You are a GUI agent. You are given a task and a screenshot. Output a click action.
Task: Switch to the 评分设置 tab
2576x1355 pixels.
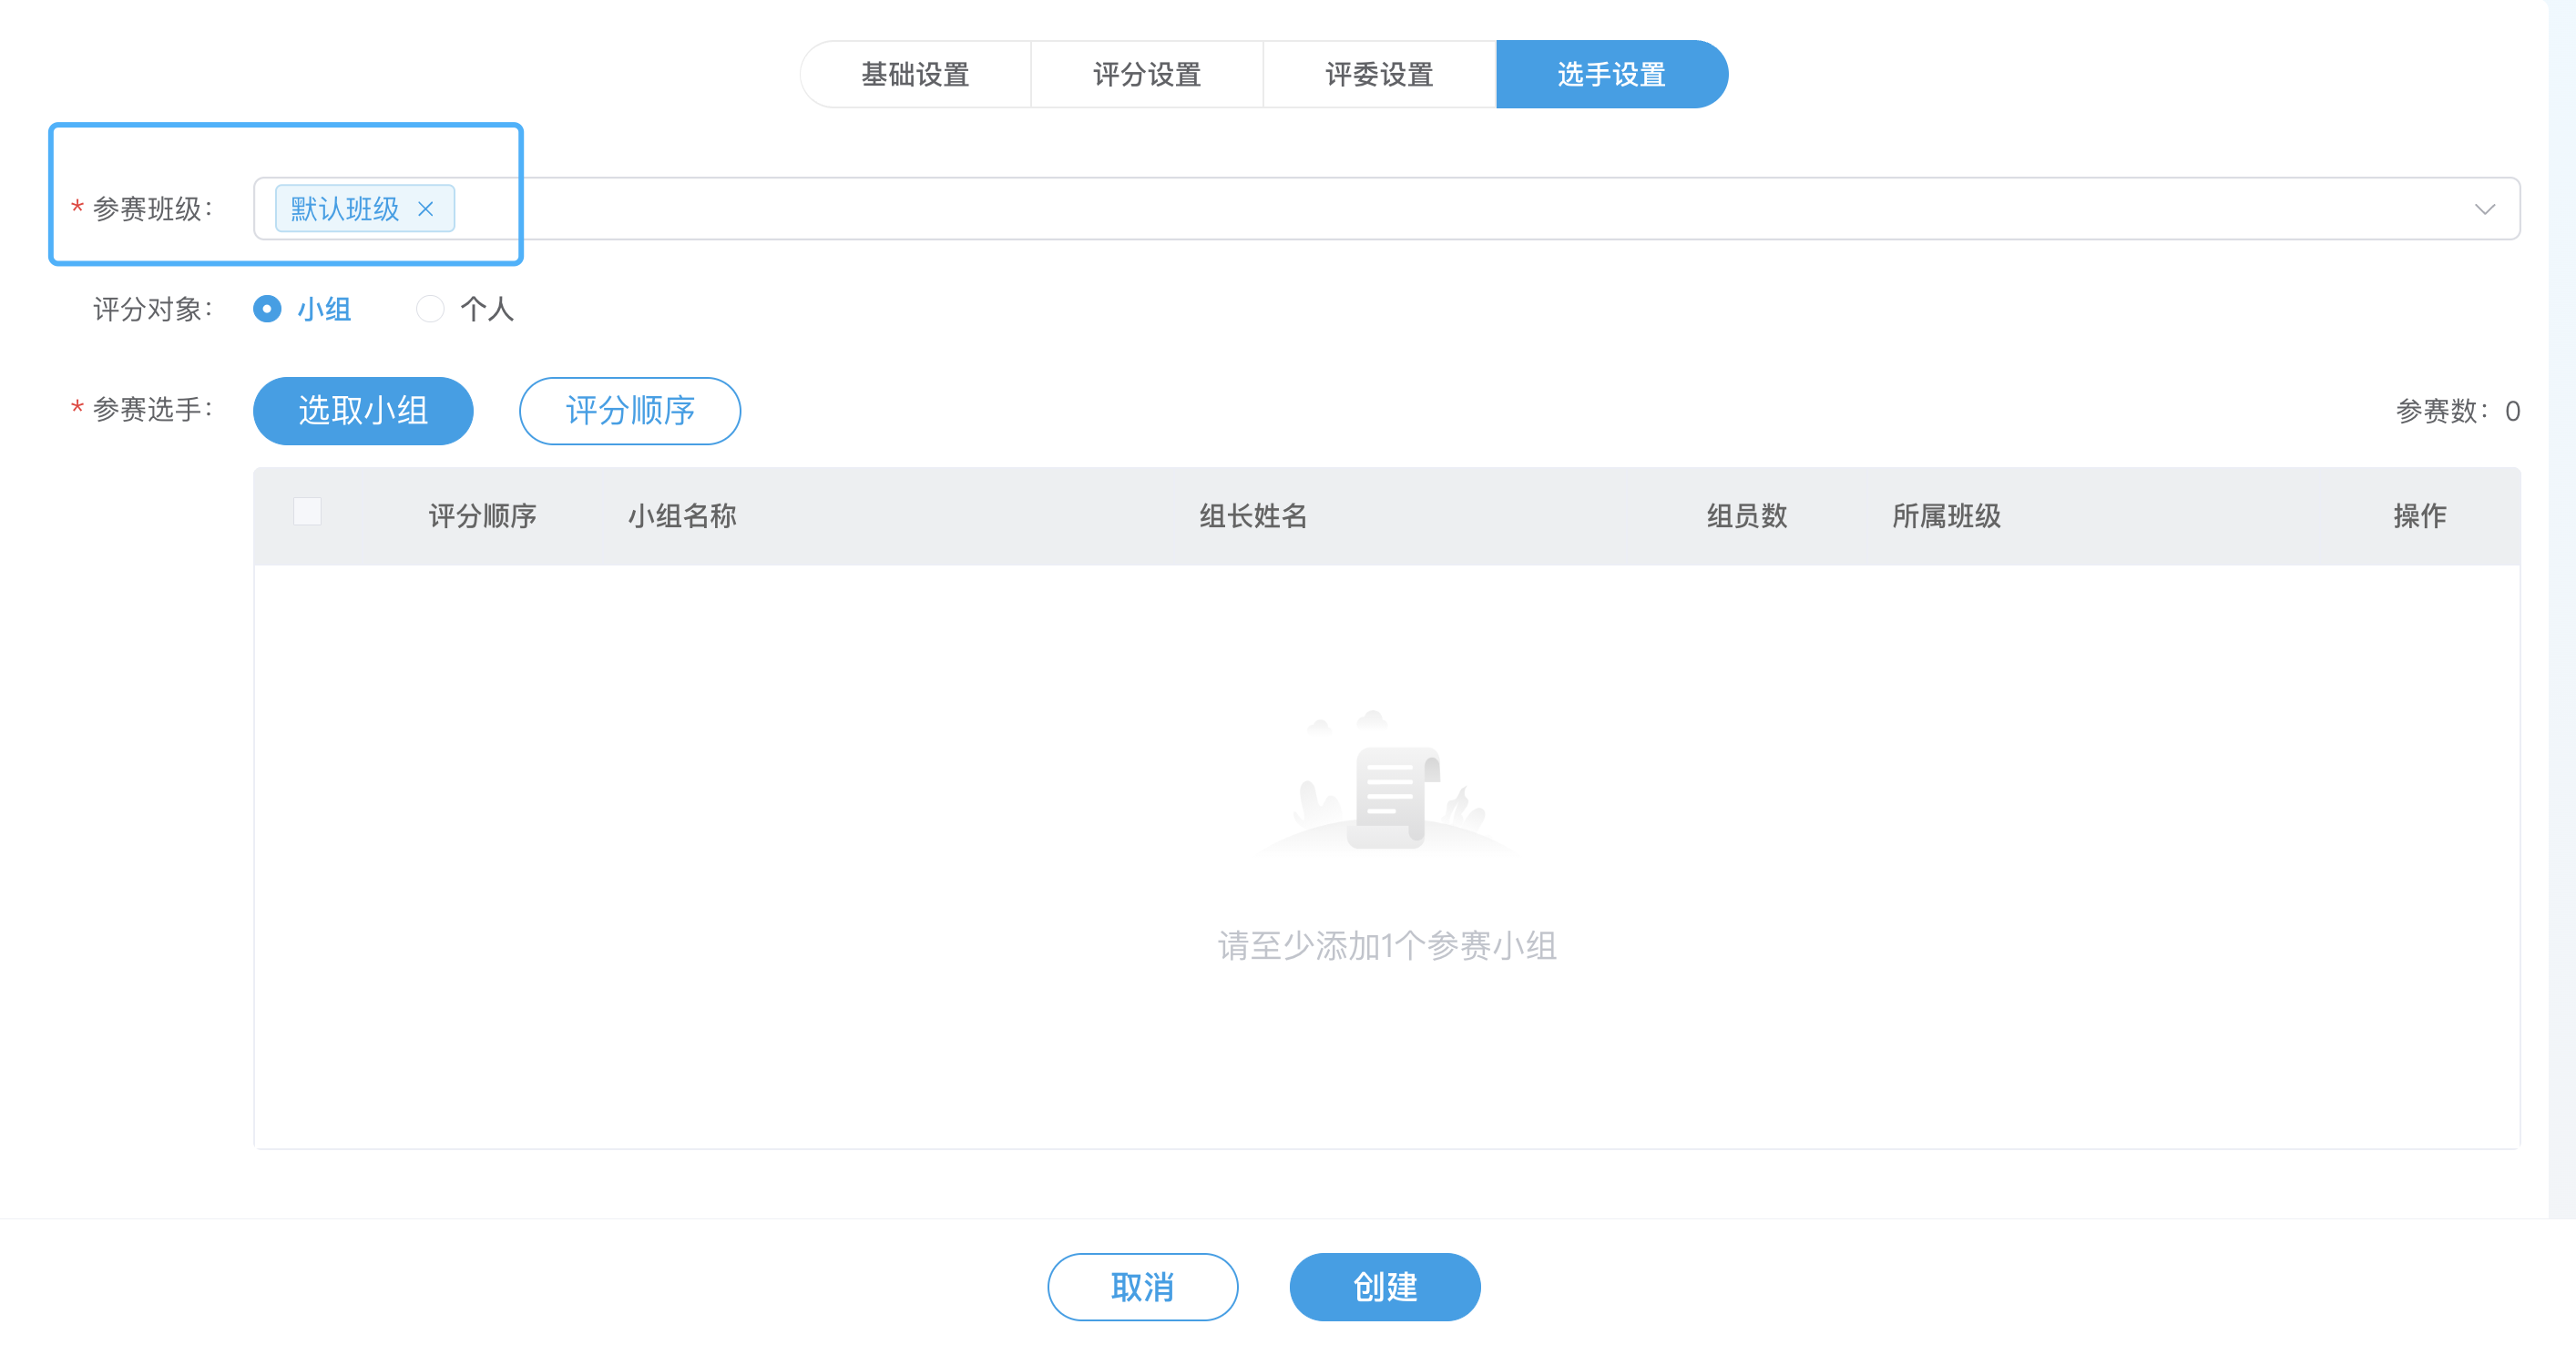tap(1147, 74)
